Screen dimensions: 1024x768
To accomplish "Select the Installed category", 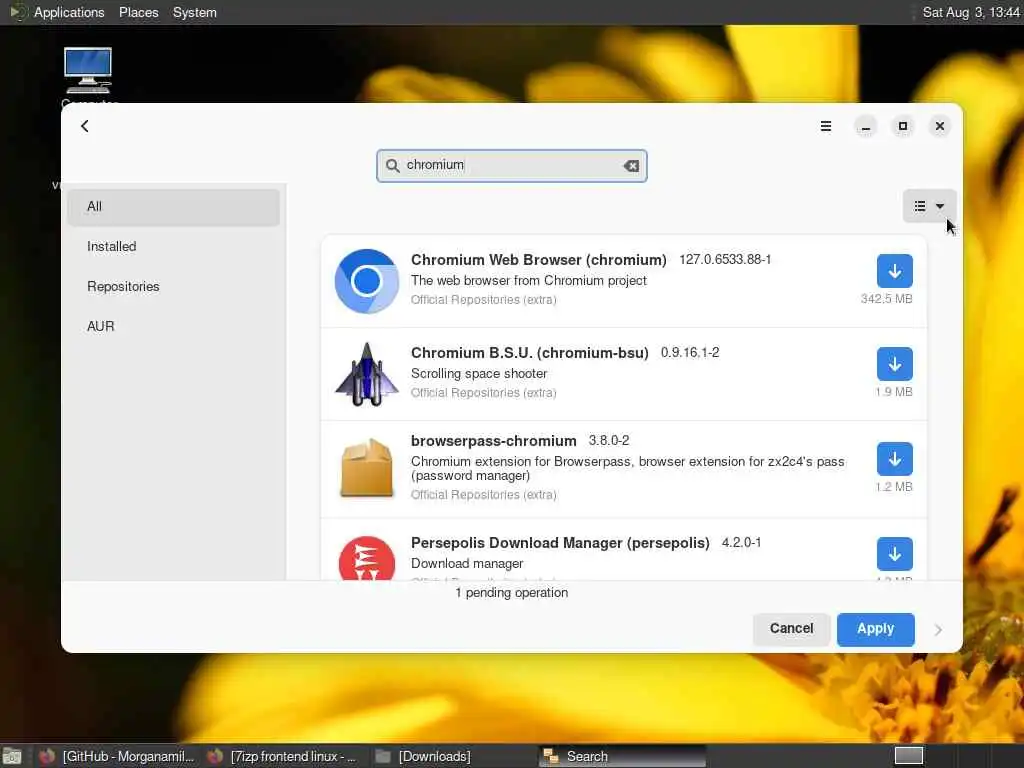I will click(x=173, y=247).
